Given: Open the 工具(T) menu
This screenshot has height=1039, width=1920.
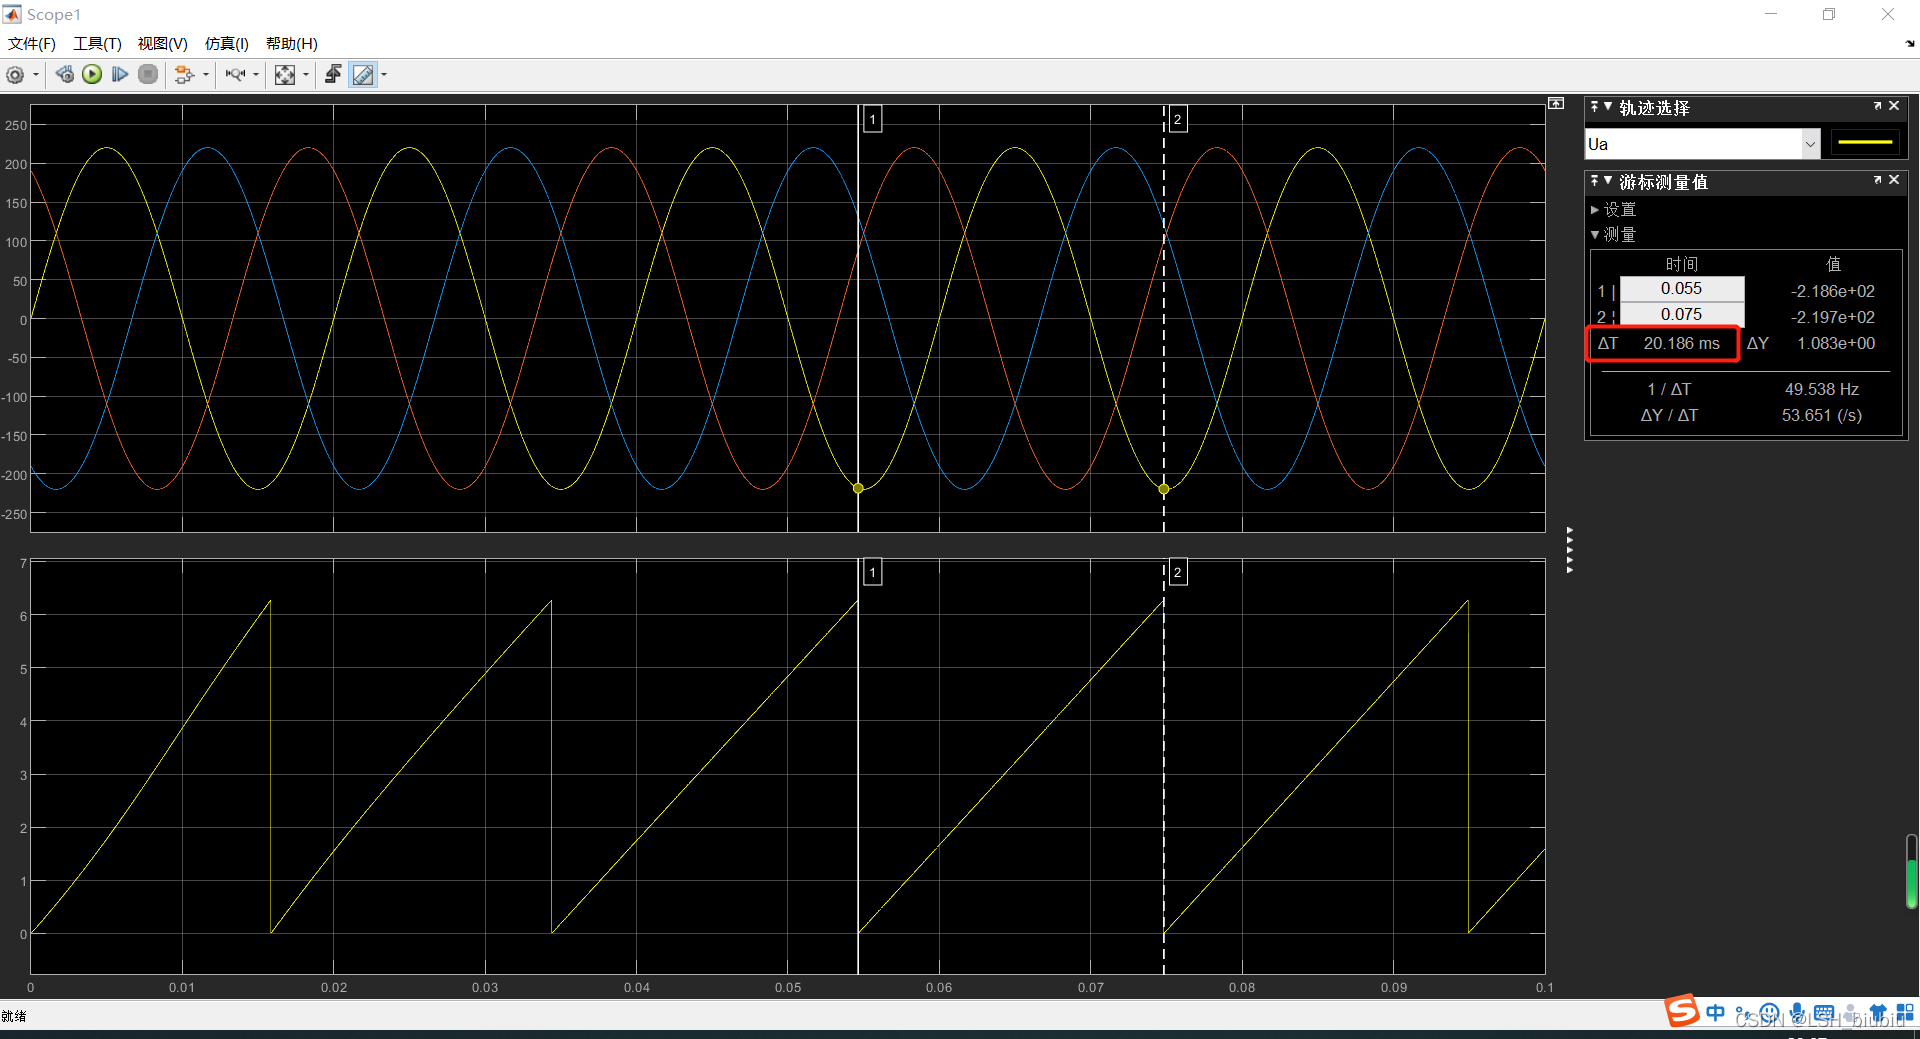Looking at the screenshot, I should 97,44.
